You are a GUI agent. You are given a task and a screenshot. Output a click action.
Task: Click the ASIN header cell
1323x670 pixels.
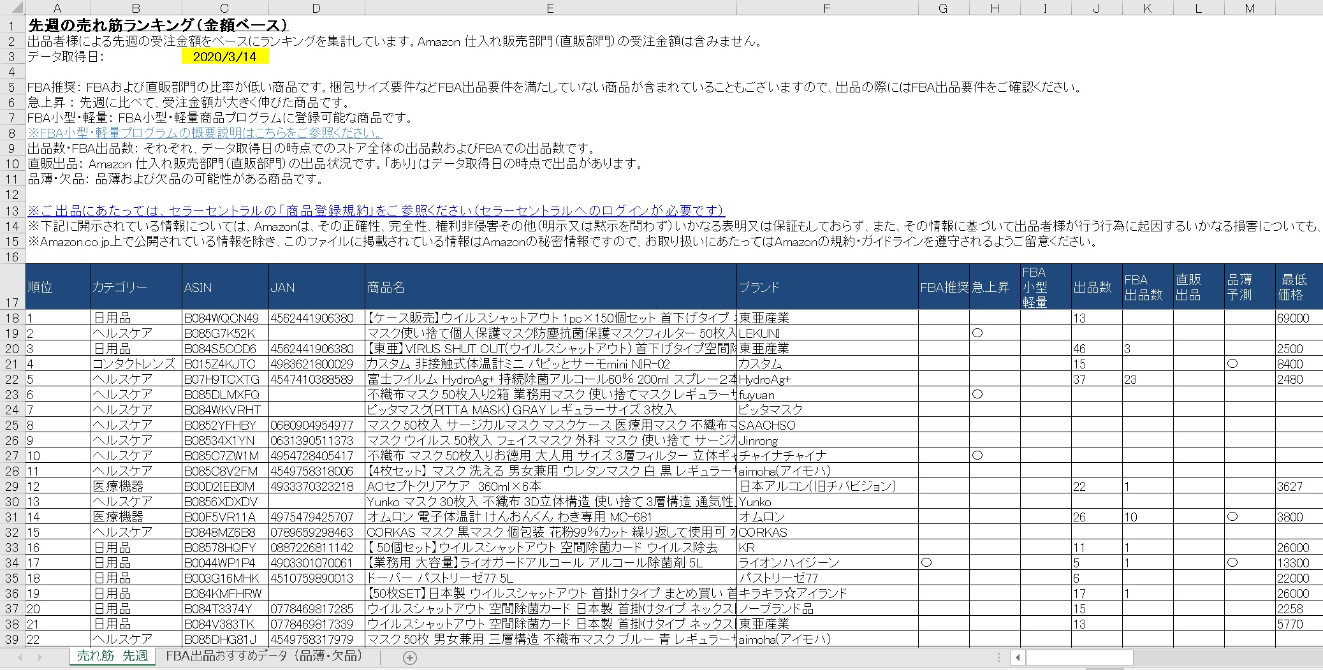(224, 287)
